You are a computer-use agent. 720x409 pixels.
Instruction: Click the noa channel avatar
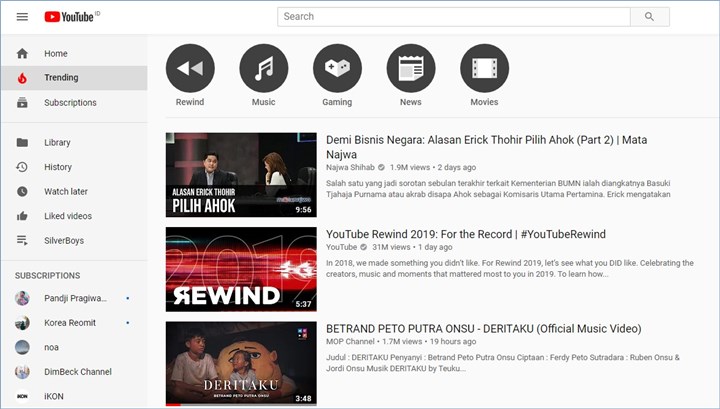coord(22,347)
